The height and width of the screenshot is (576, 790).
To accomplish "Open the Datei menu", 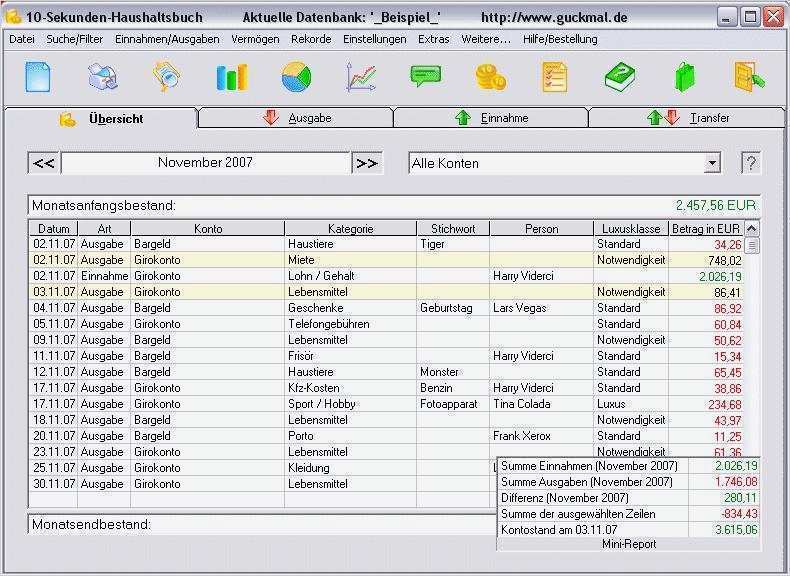I will coord(22,39).
